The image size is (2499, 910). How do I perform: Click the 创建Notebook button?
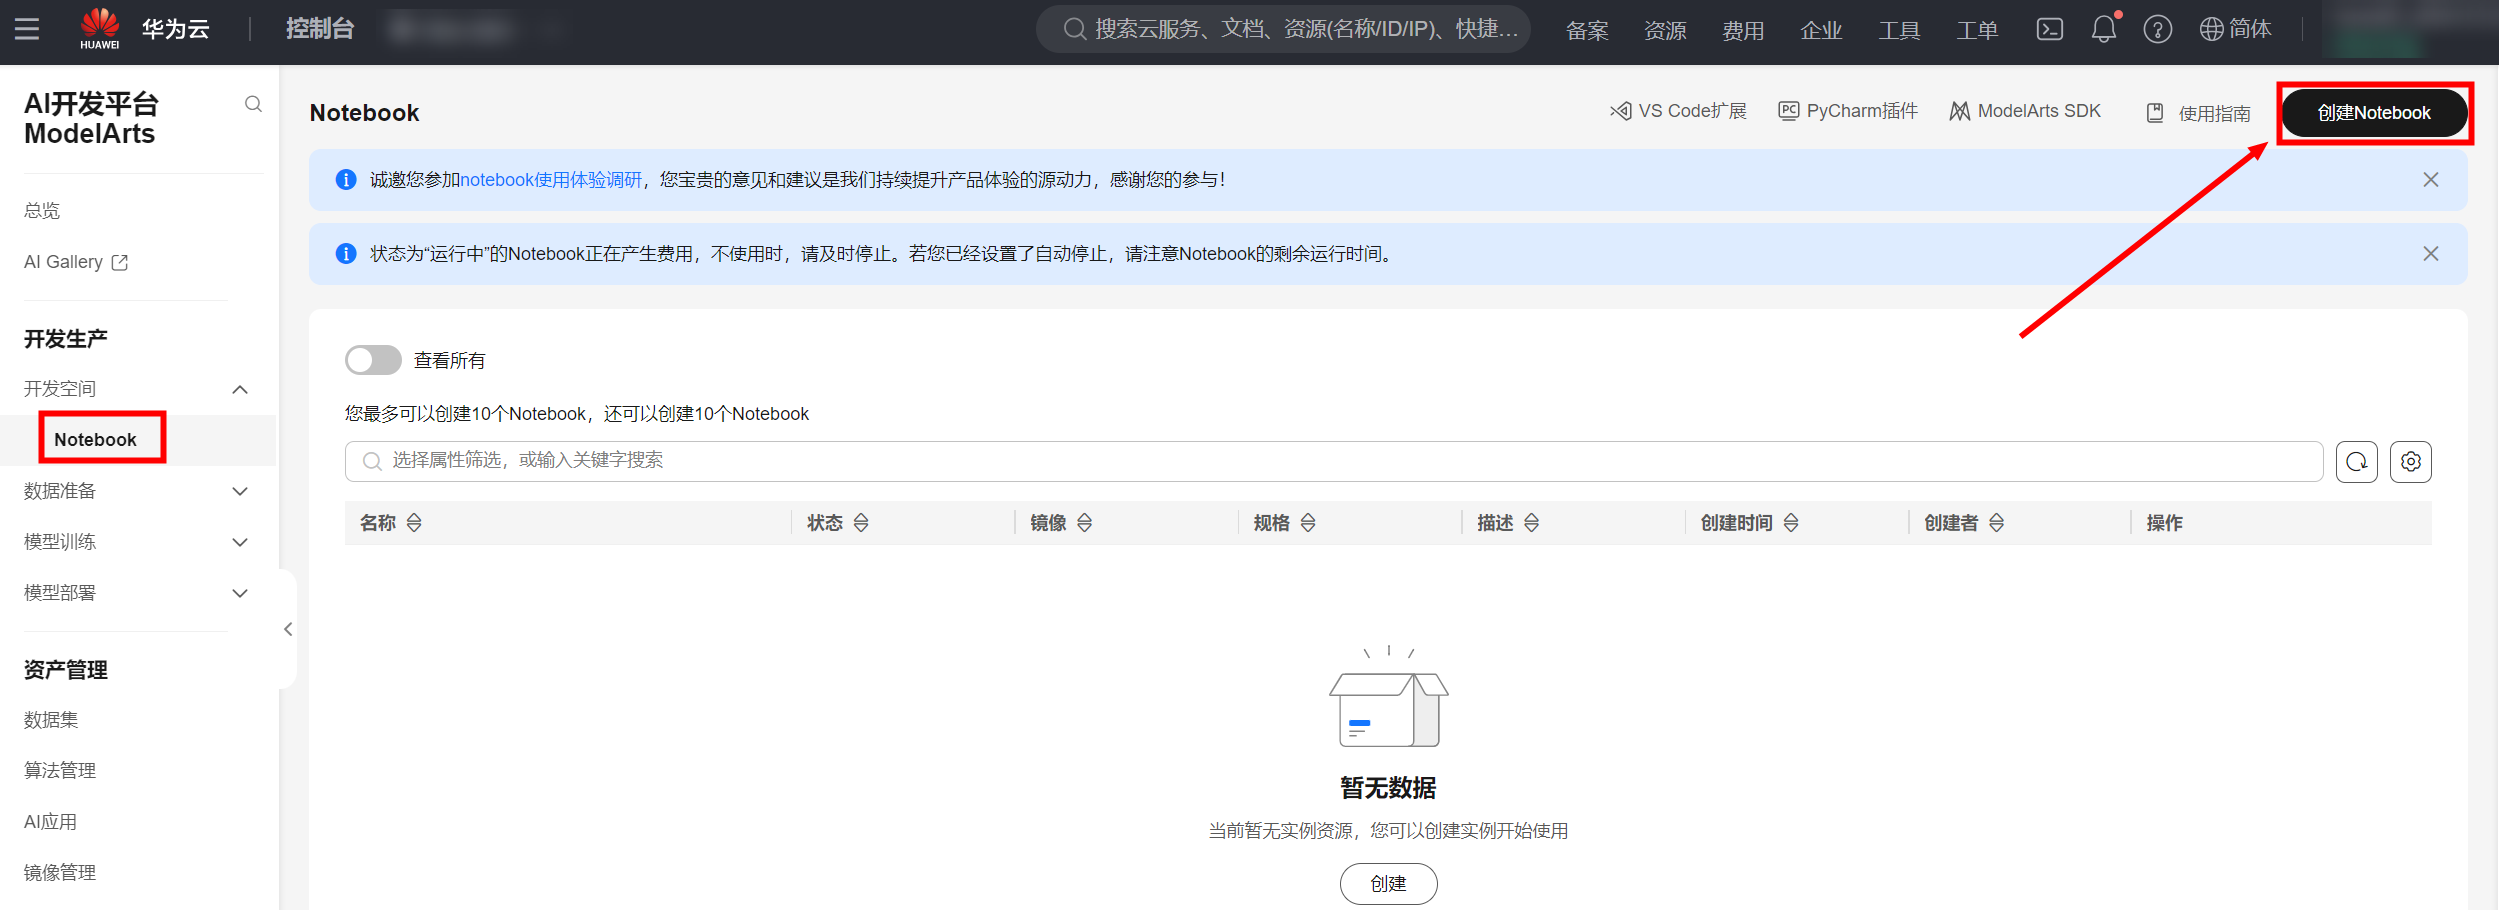[x=2373, y=113]
